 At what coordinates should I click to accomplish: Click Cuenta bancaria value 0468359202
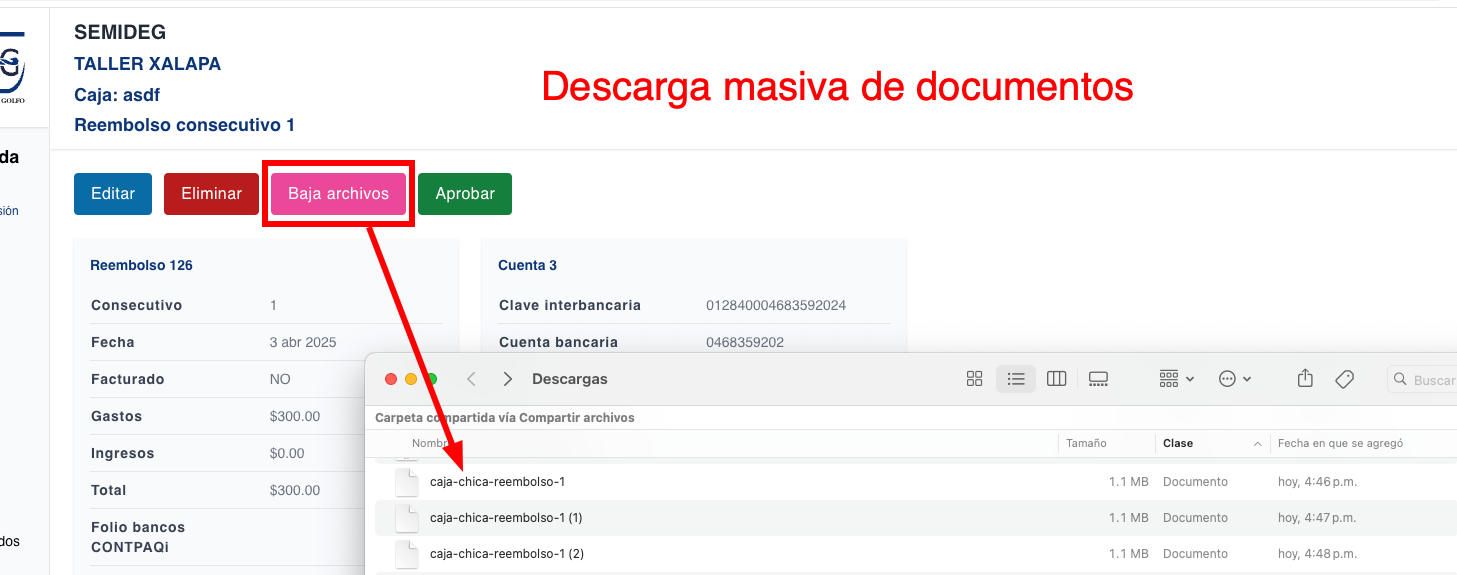(x=745, y=342)
